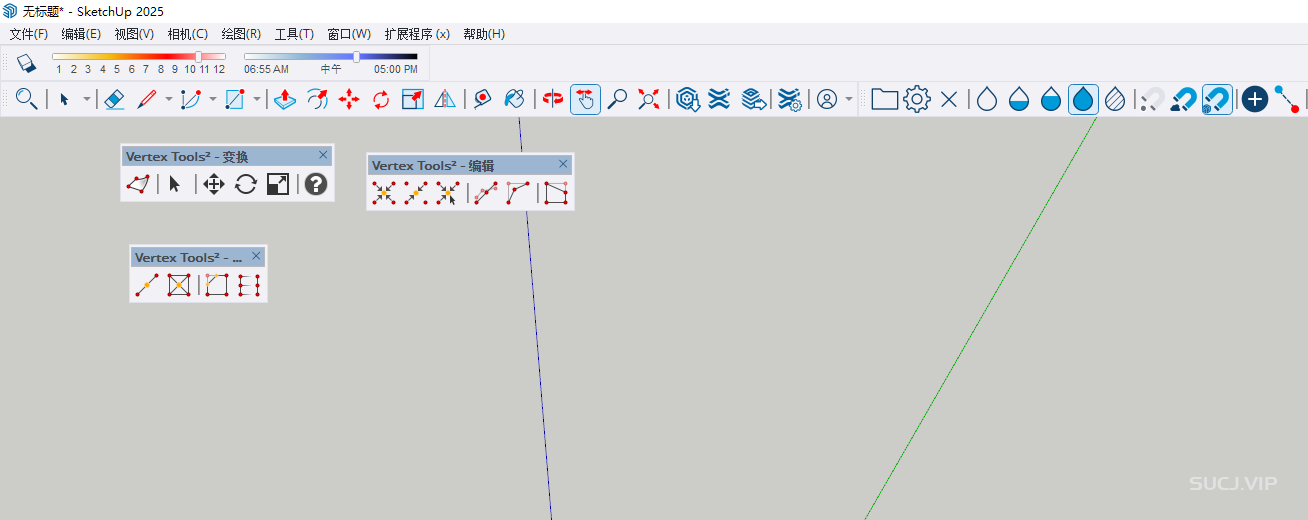Viewport: 1308px width, 520px height.
Task: Select the Zoom magnifier tool
Action: (x=618, y=99)
